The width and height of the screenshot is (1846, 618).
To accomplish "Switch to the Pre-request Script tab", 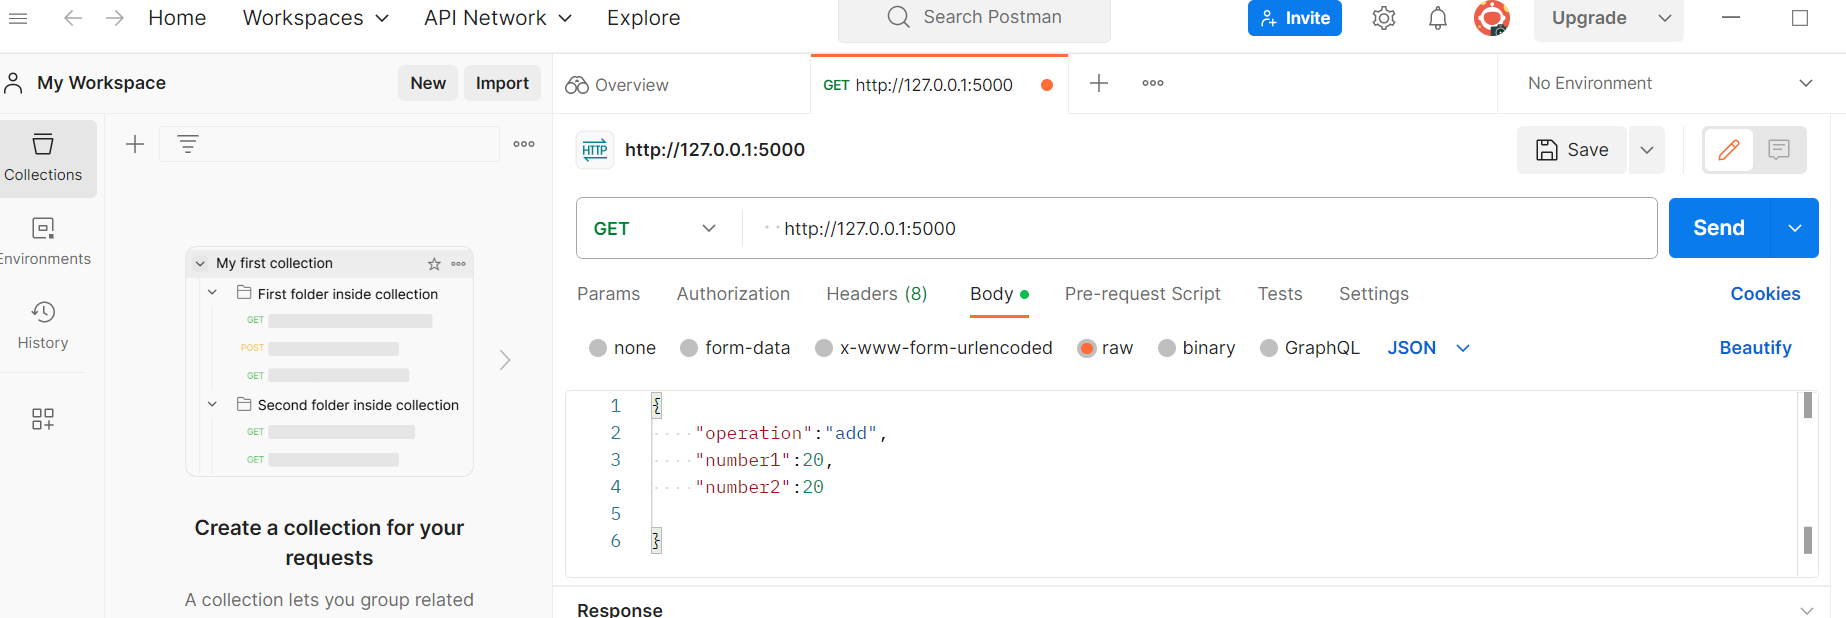I will tap(1142, 294).
